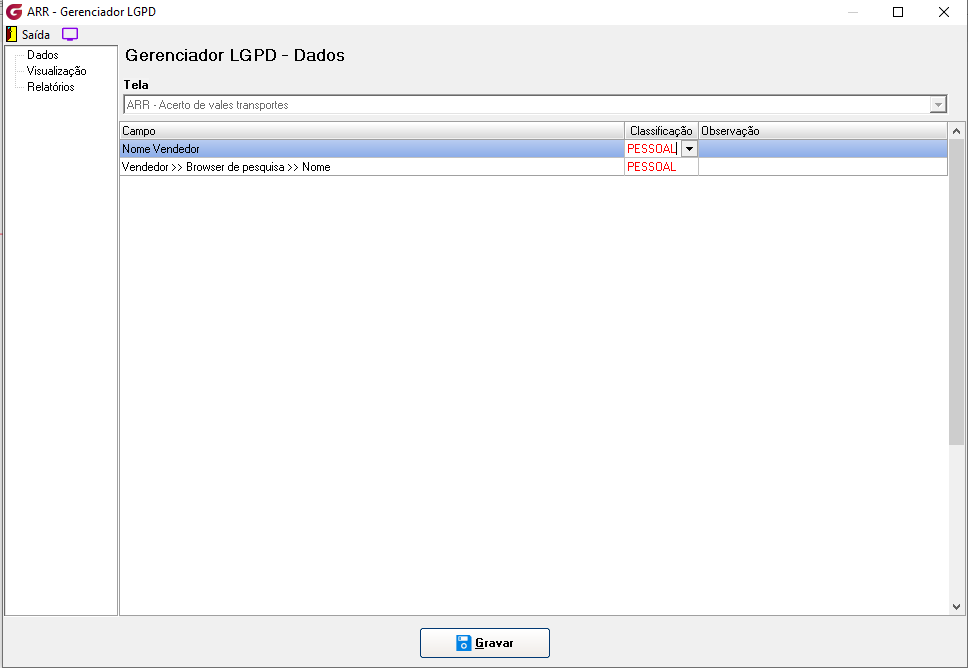Click the Tela field showing Acerto de vales transportes
Viewport: 968px width, 668px height.
point(535,104)
